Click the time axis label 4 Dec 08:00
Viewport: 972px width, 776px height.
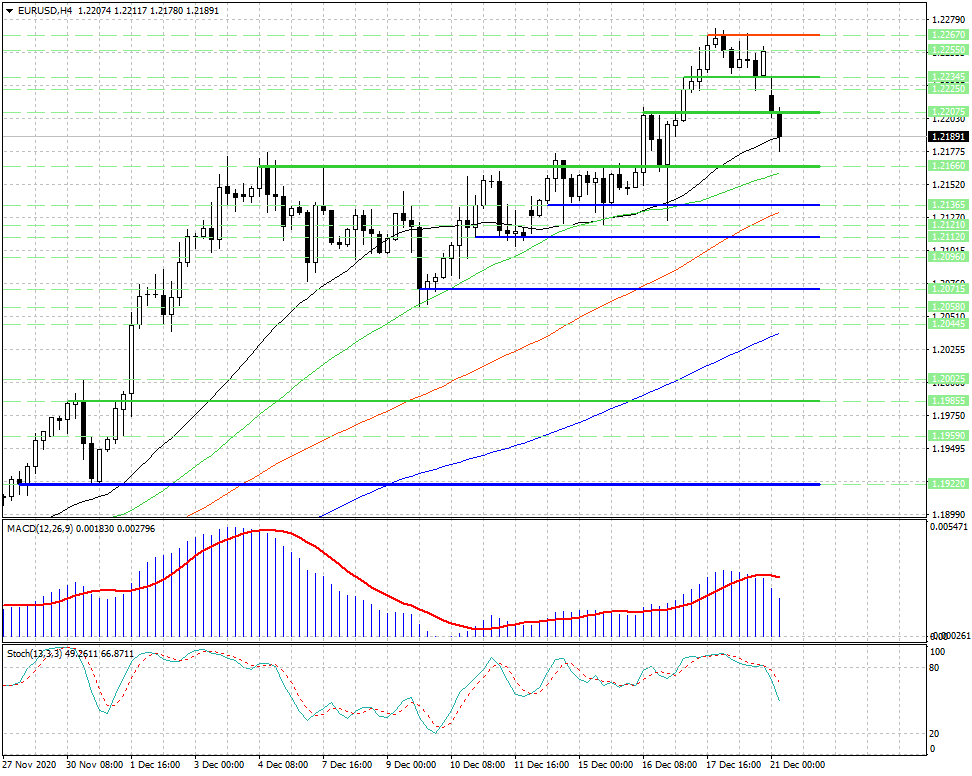click(283, 764)
